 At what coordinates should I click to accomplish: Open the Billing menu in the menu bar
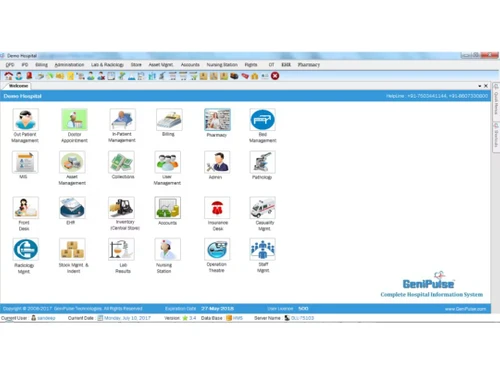click(42, 65)
